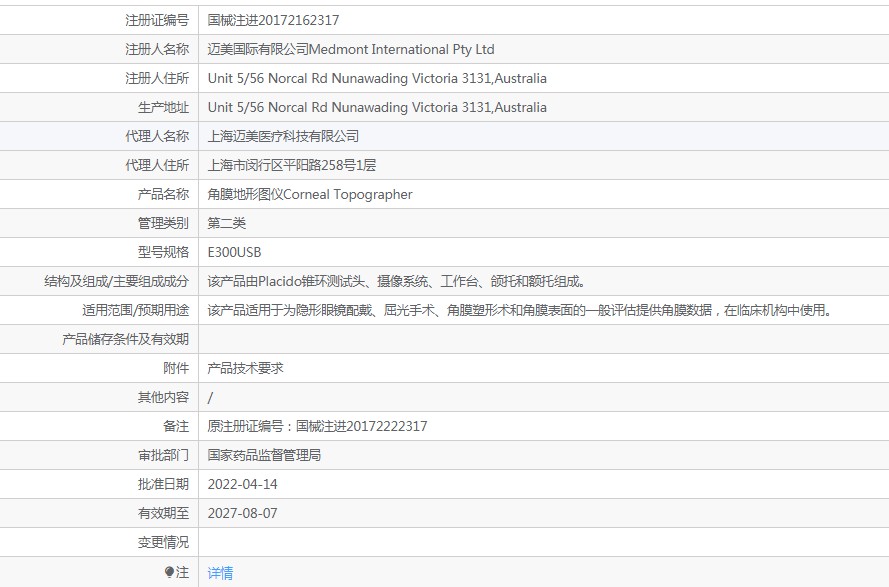
Task: Click the 适用范围/预期用途 label
Action: (x=136, y=310)
